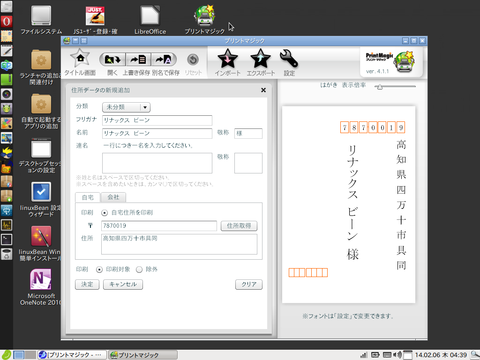The image size is (480, 360).
Task: Click the taskbar clock 14.02.06 木 04:39
Action: pos(441,355)
